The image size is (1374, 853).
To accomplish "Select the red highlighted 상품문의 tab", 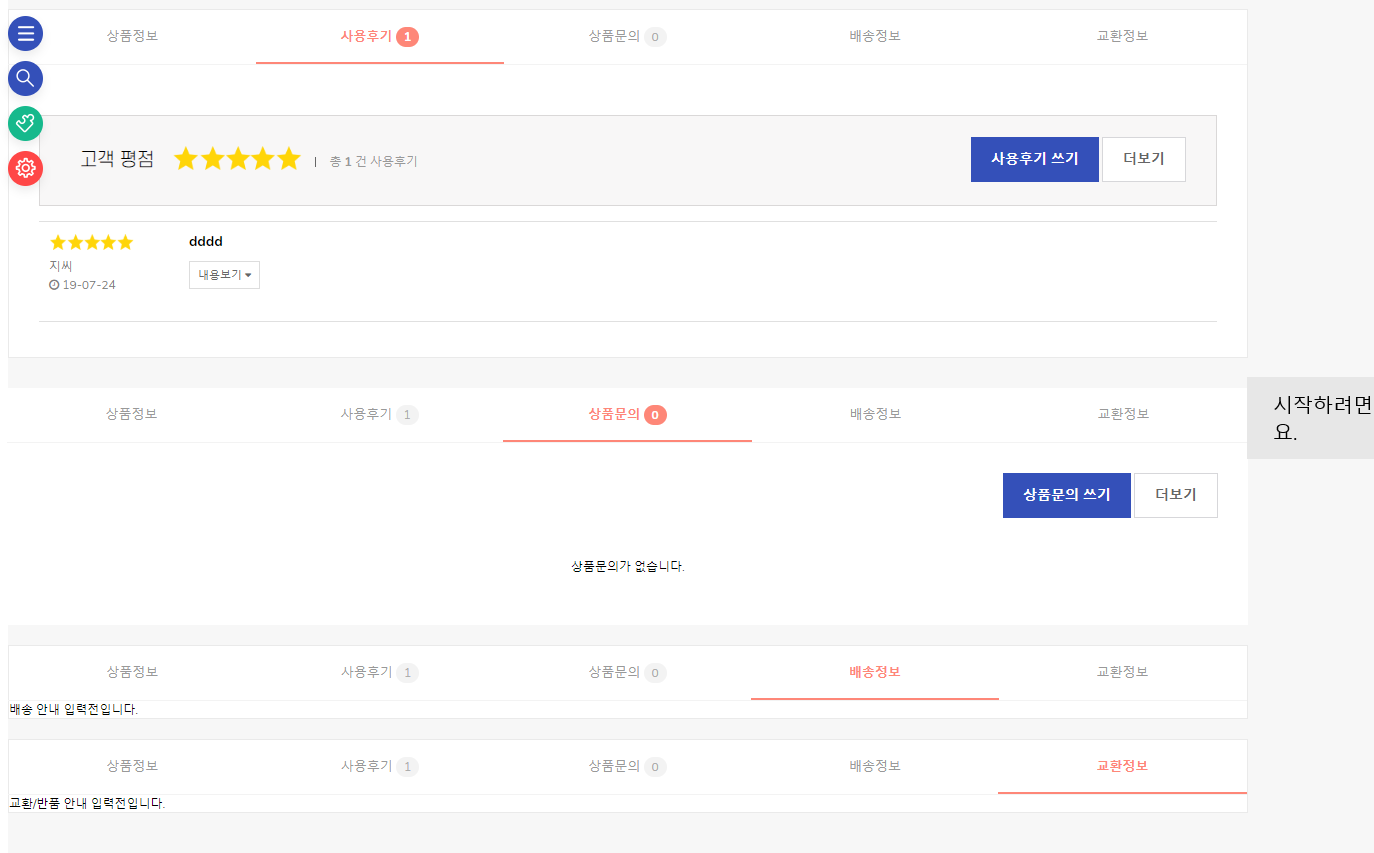I will coord(614,414).
